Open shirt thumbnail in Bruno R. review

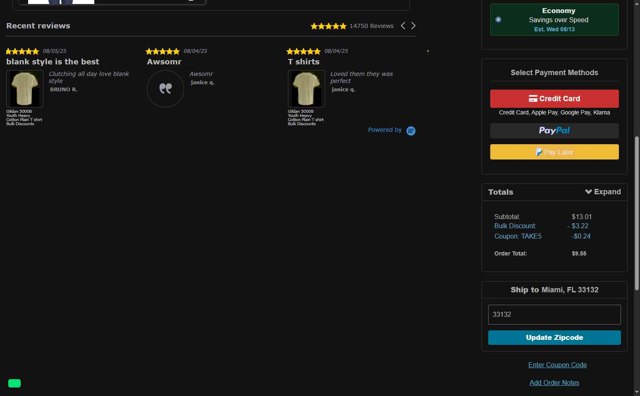pyautogui.click(x=24, y=89)
